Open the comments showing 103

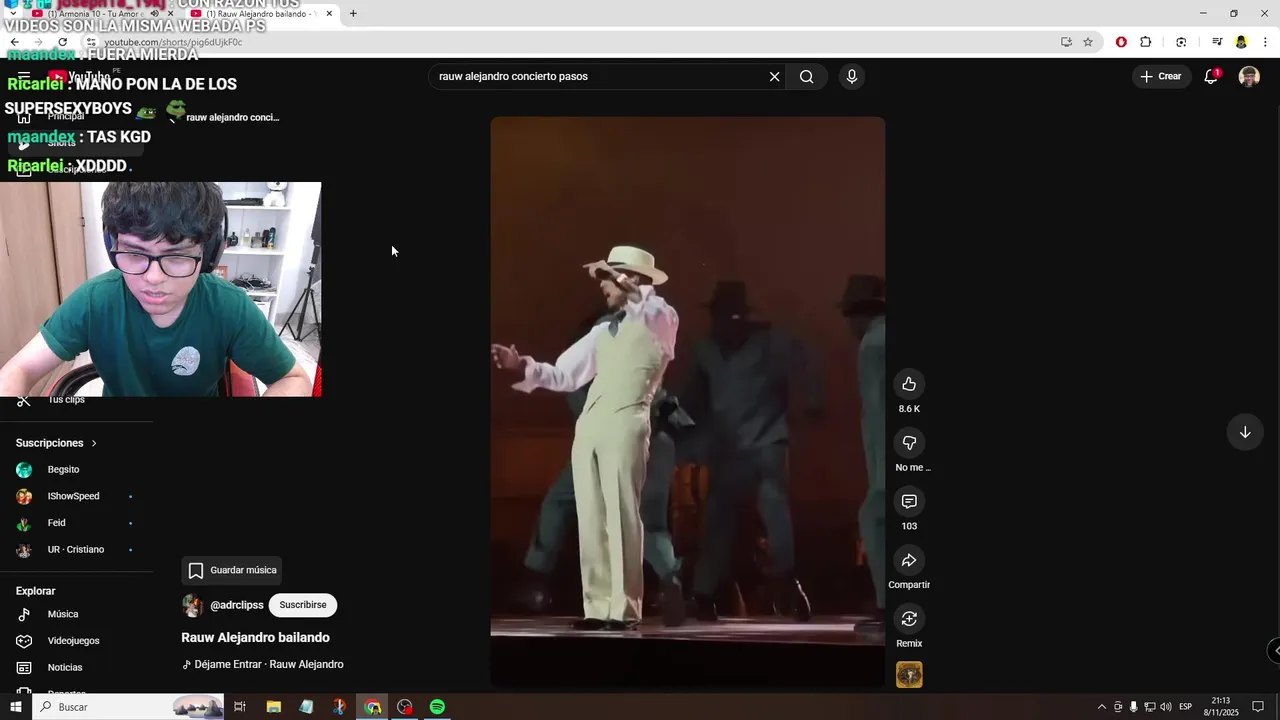(x=909, y=501)
